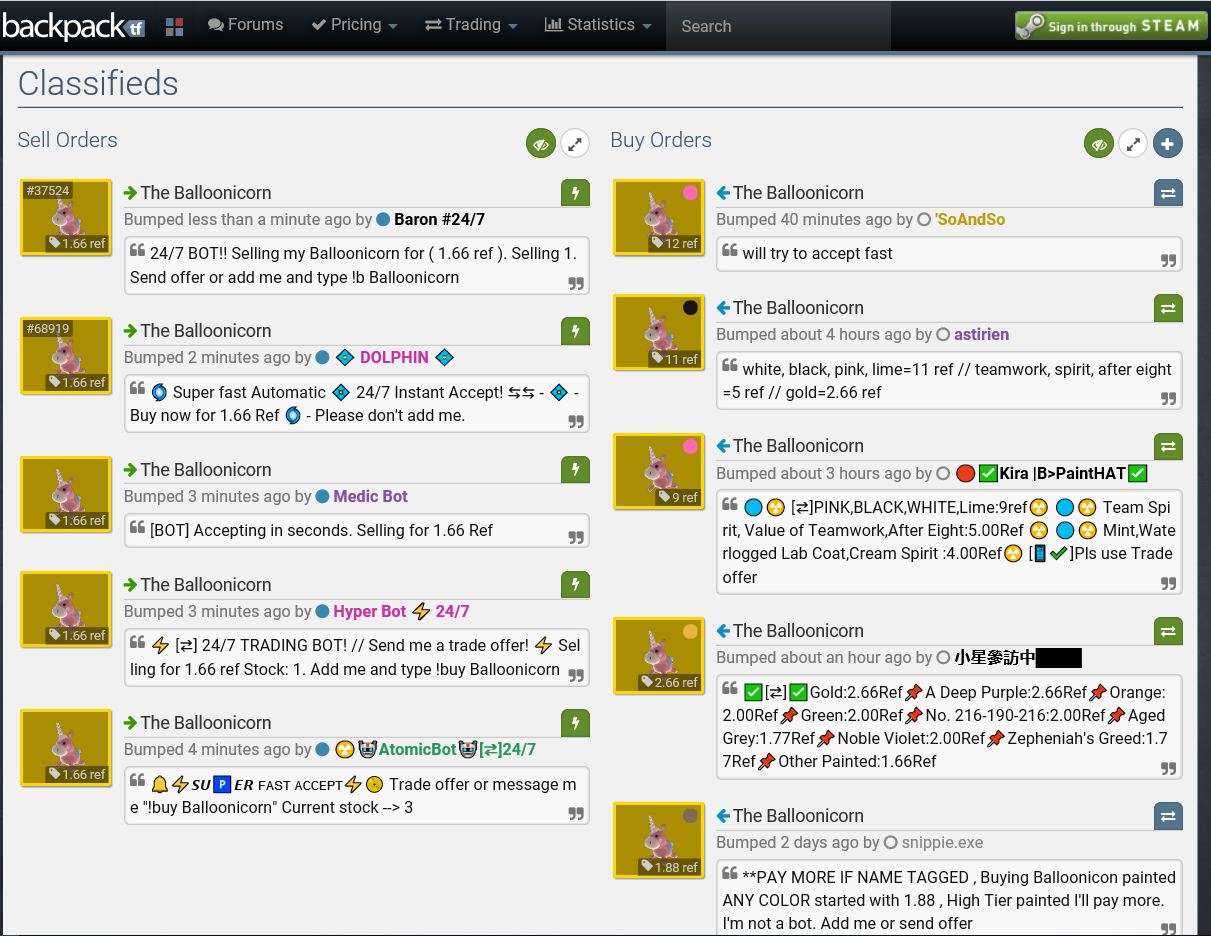The image size is (1211, 936).
Task: Open AtomicBot user profile
Action: (x=435, y=749)
